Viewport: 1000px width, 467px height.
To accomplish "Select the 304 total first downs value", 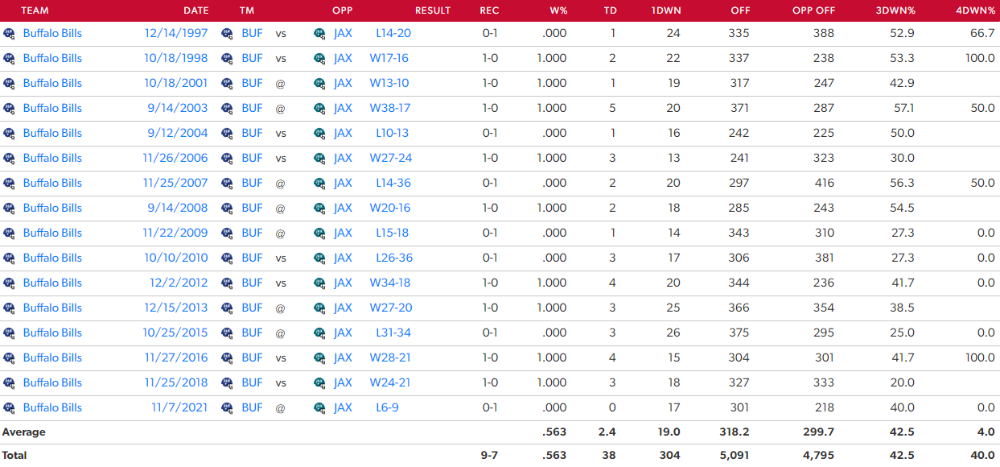I will (x=670, y=456).
